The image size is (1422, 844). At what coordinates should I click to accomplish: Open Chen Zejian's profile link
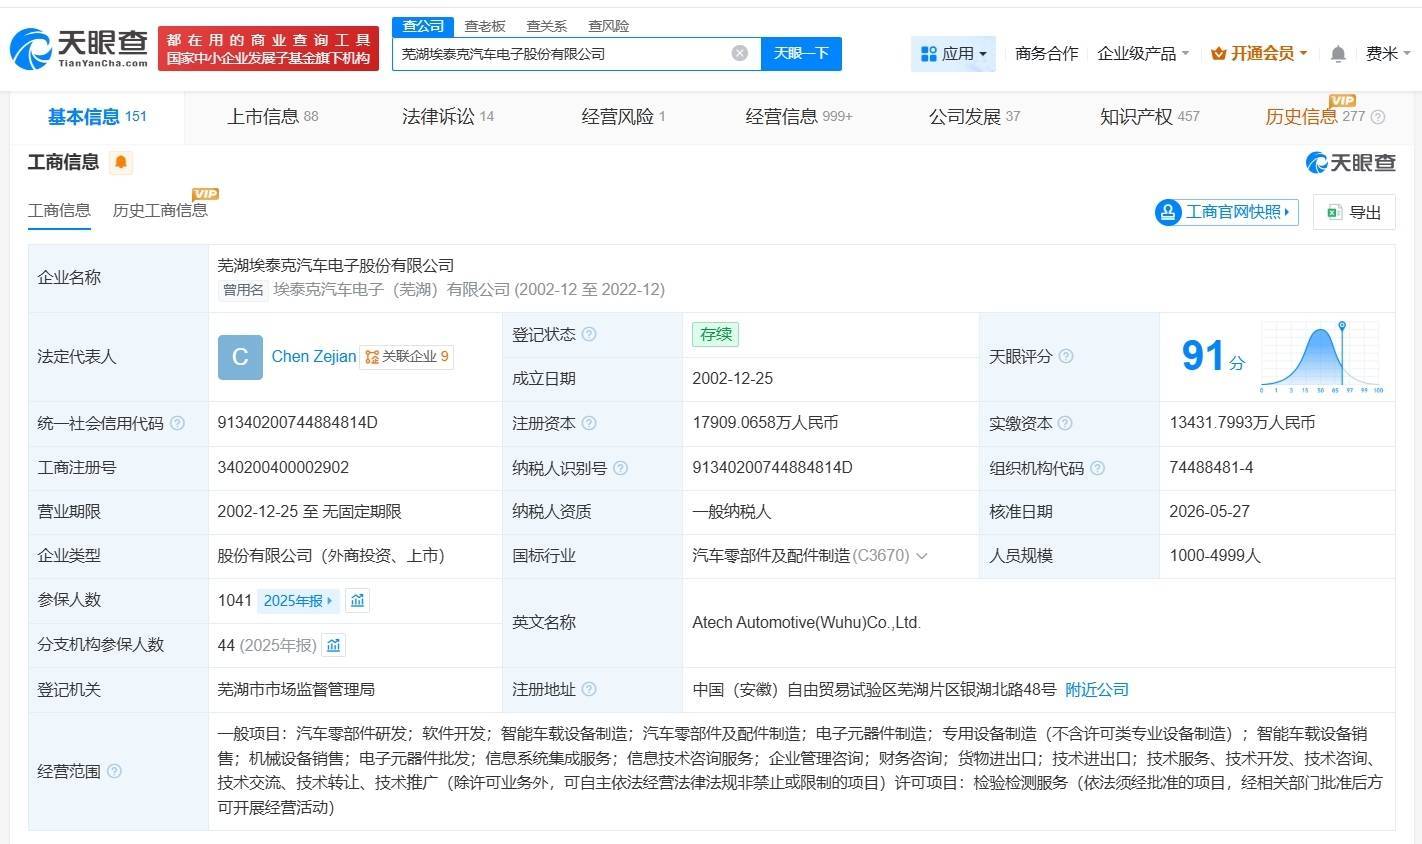pos(314,356)
